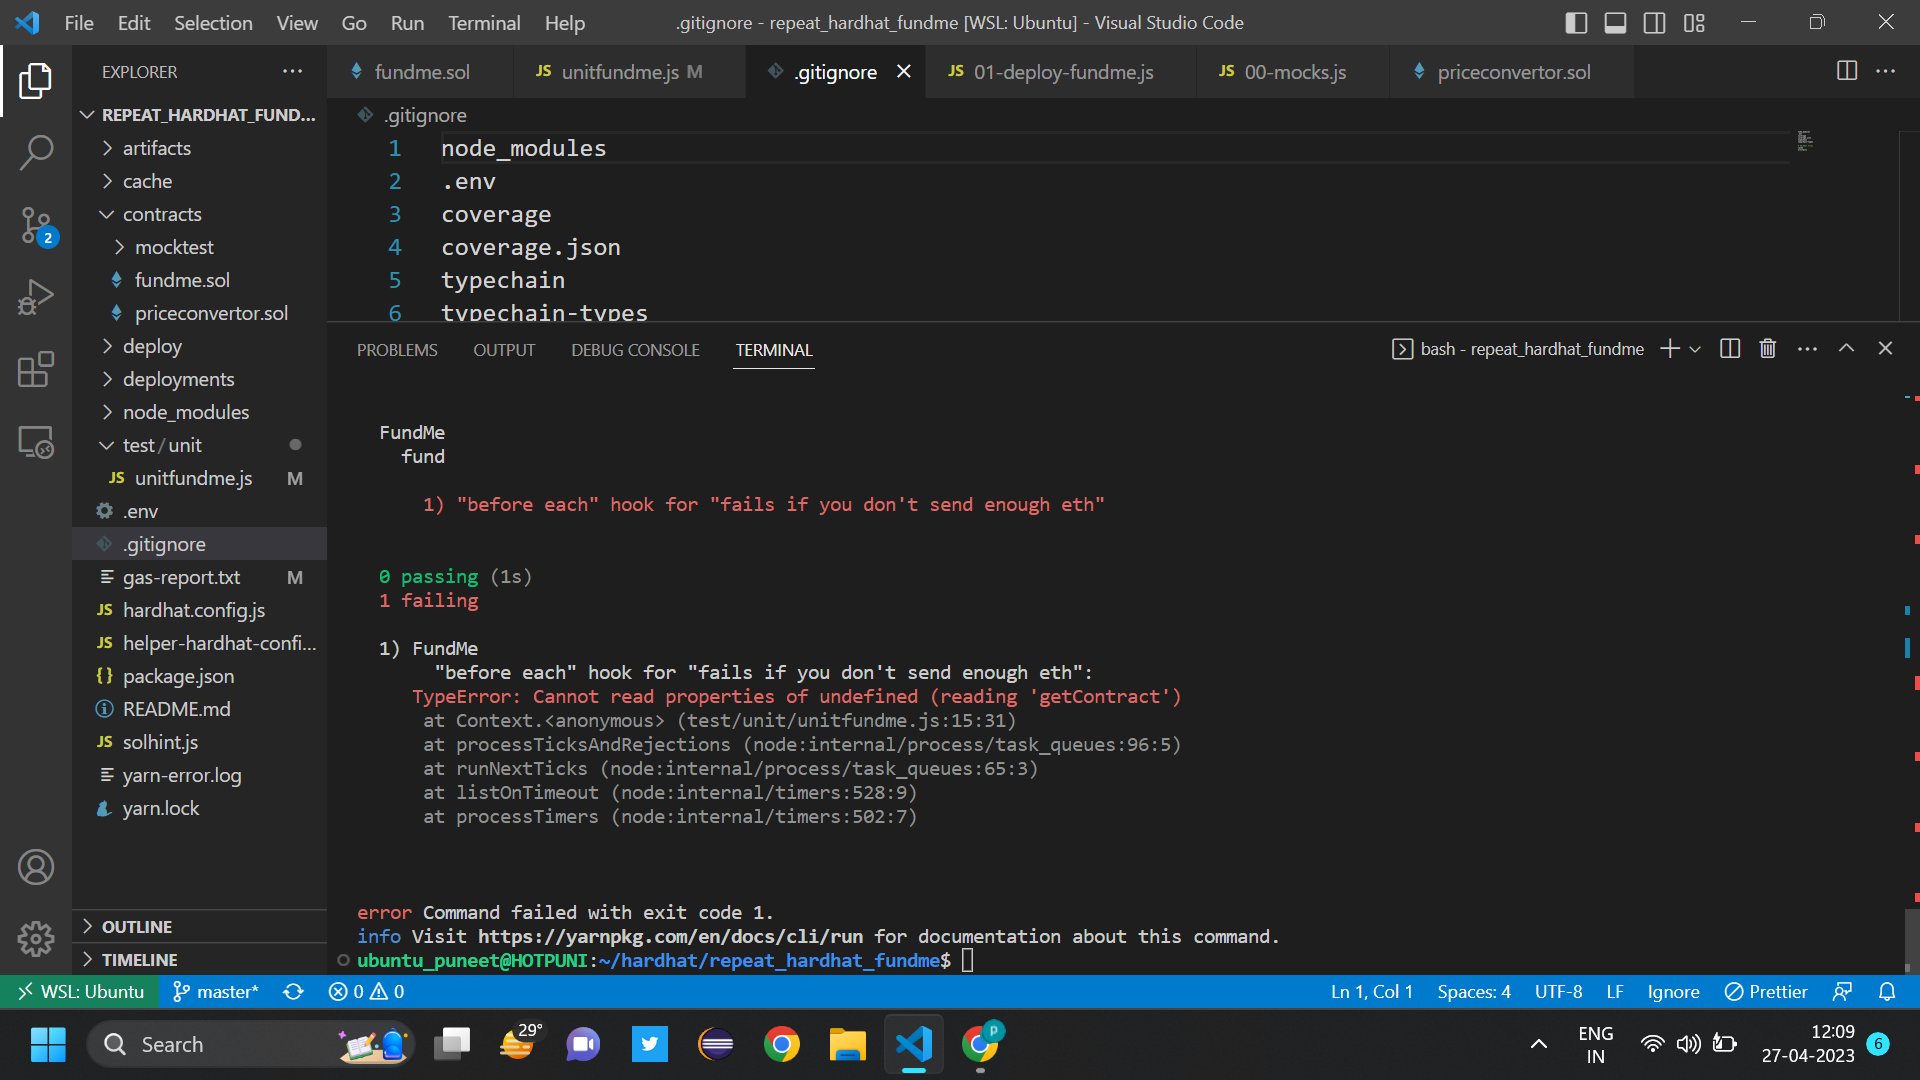The image size is (1920, 1080).
Task: Expand the artifacts folder
Action: 199,148
